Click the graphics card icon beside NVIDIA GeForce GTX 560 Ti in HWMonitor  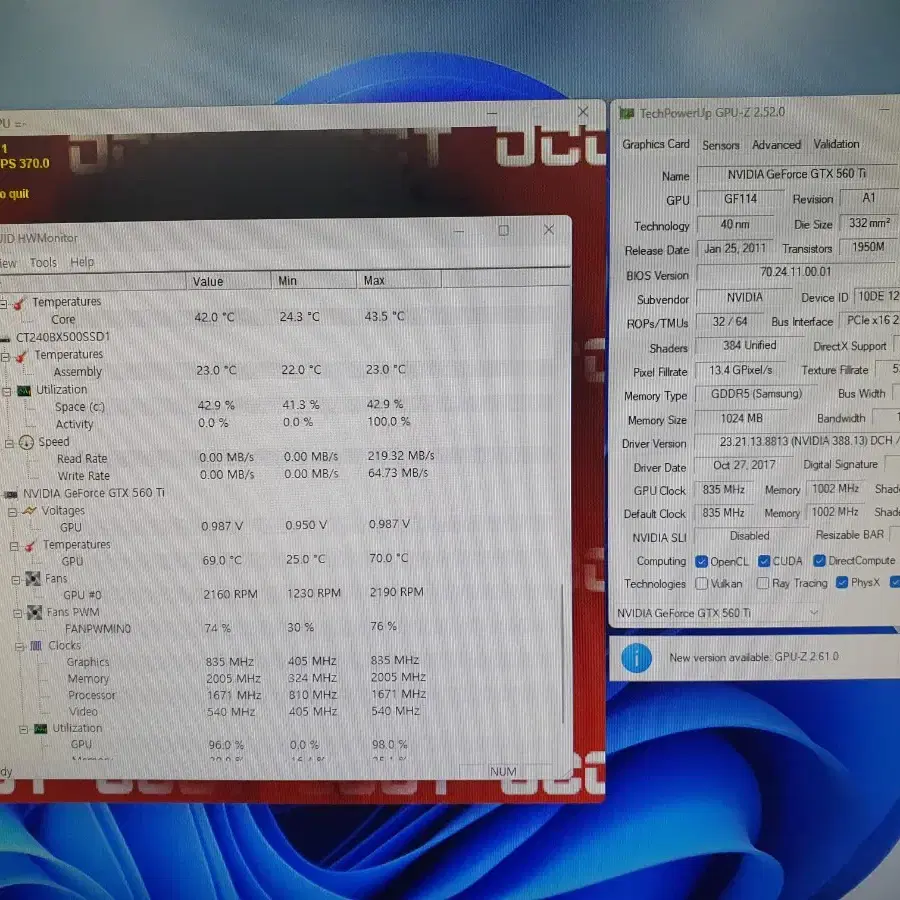coord(11,494)
